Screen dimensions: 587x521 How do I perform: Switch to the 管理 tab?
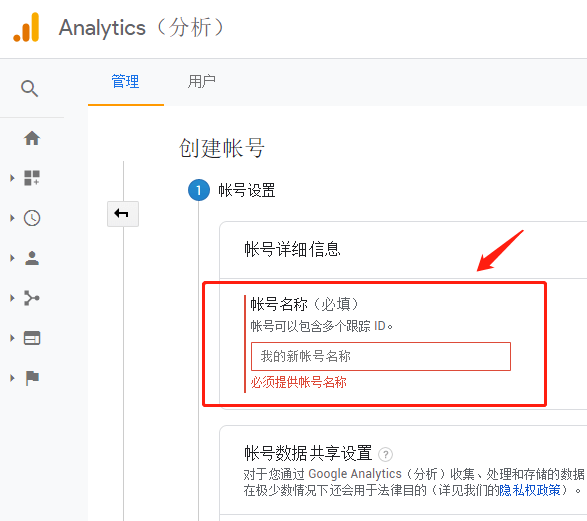(125, 82)
